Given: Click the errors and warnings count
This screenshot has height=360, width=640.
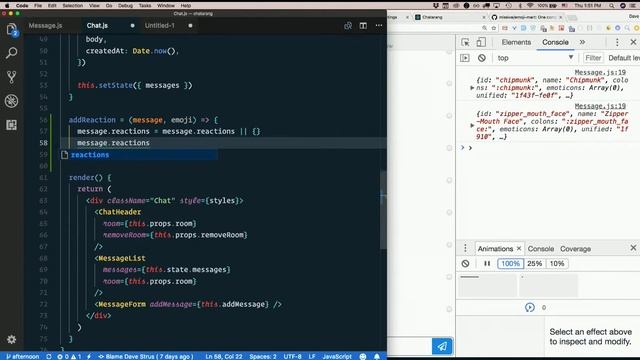Looking at the screenshot, I should point(69,356).
